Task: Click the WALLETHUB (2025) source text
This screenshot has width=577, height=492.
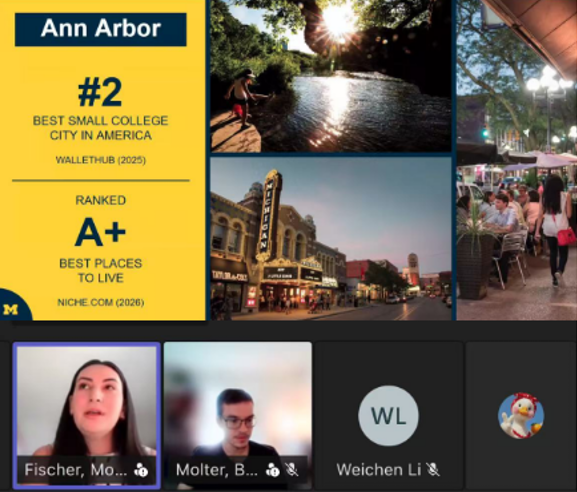Action: [101, 160]
